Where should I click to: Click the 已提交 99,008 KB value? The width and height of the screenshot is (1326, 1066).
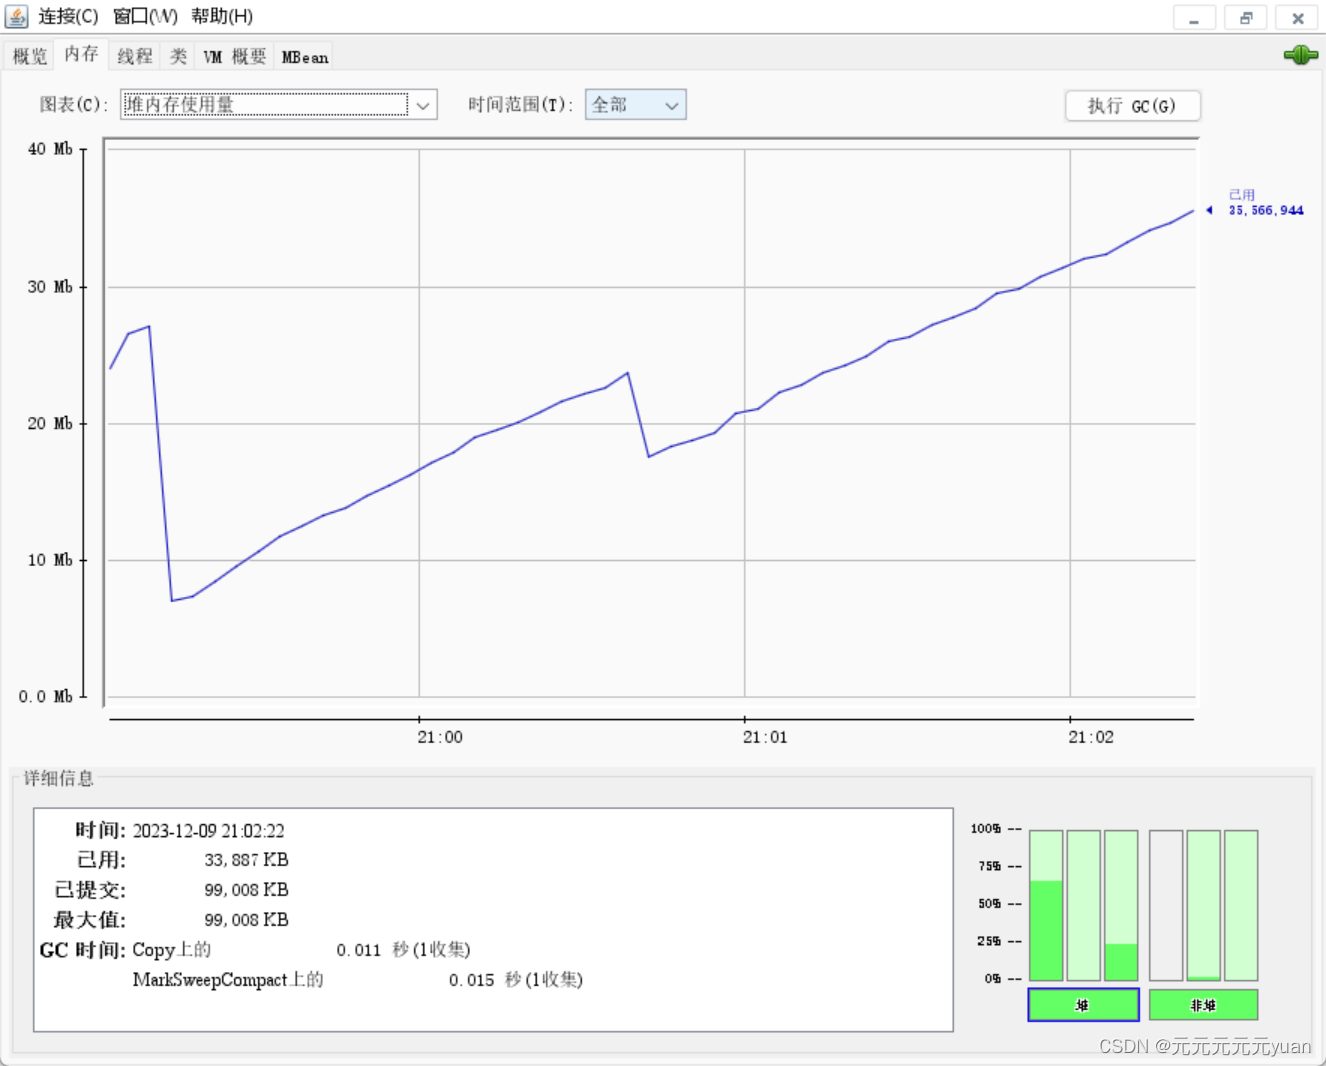pyautogui.click(x=246, y=890)
